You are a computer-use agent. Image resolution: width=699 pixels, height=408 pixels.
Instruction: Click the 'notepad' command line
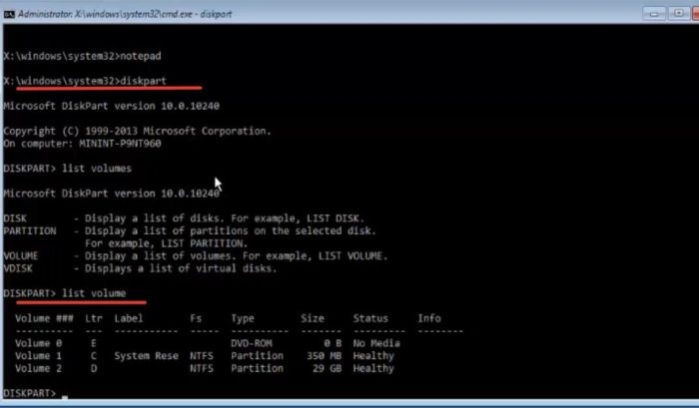[82, 56]
